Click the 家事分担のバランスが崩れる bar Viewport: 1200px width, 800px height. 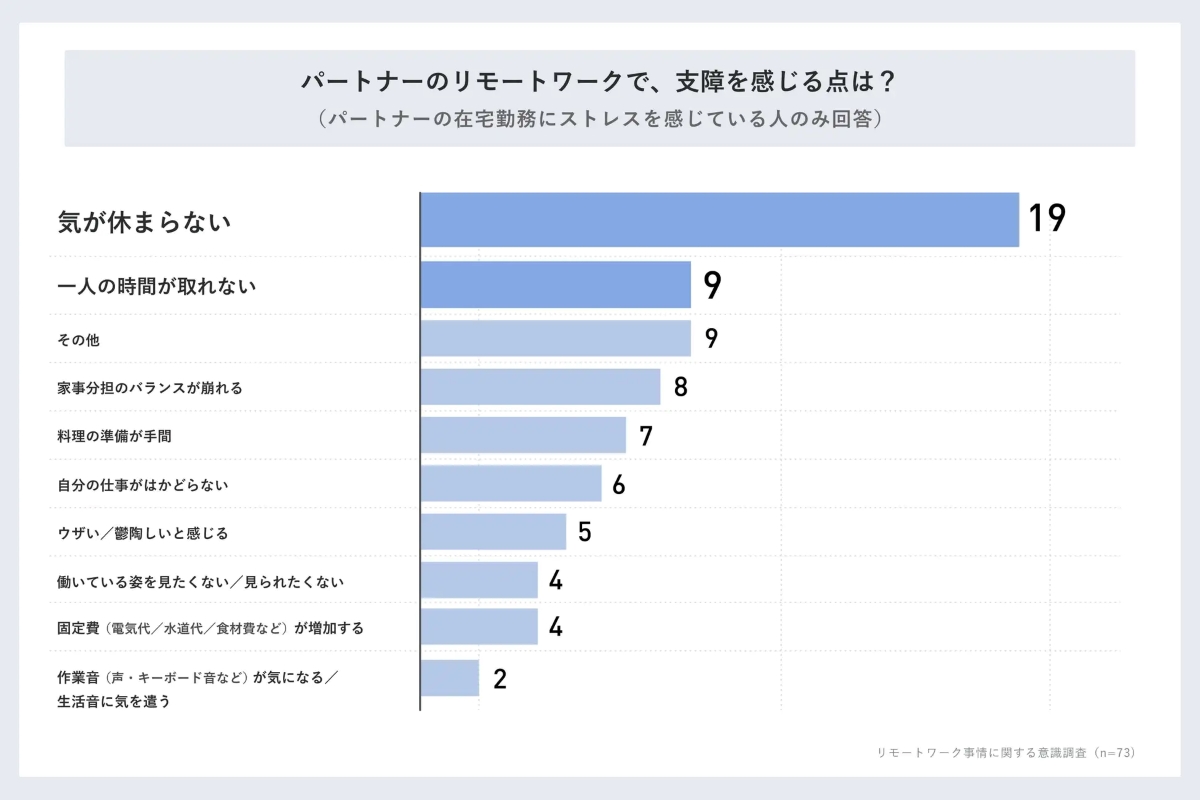pyautogui.click(x=540, y=387)
